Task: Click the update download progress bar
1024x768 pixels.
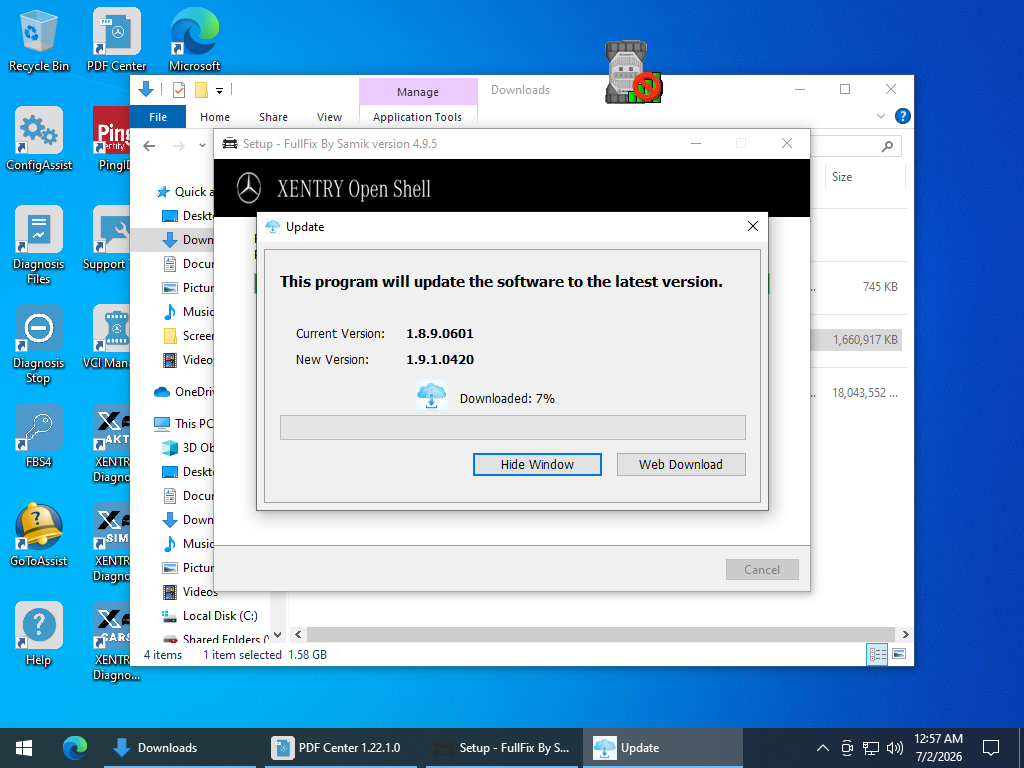Action: click(513, 428)
